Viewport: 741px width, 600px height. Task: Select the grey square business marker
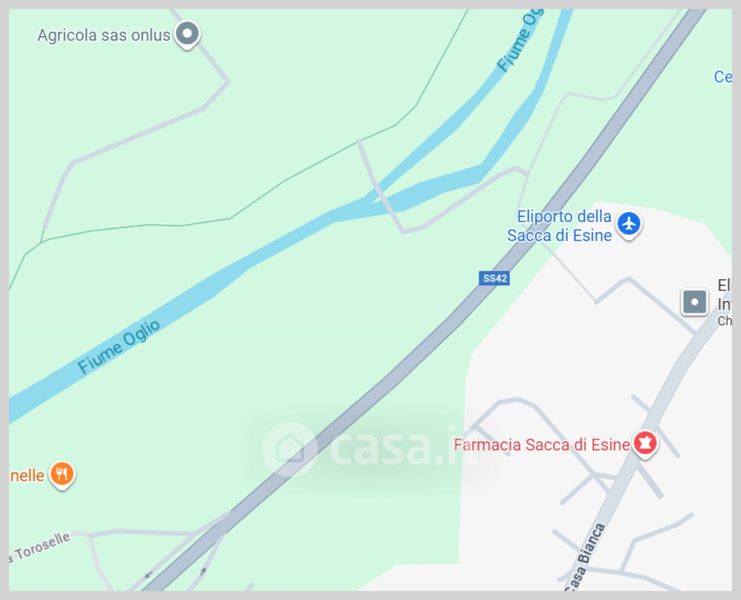click(694, 302)
